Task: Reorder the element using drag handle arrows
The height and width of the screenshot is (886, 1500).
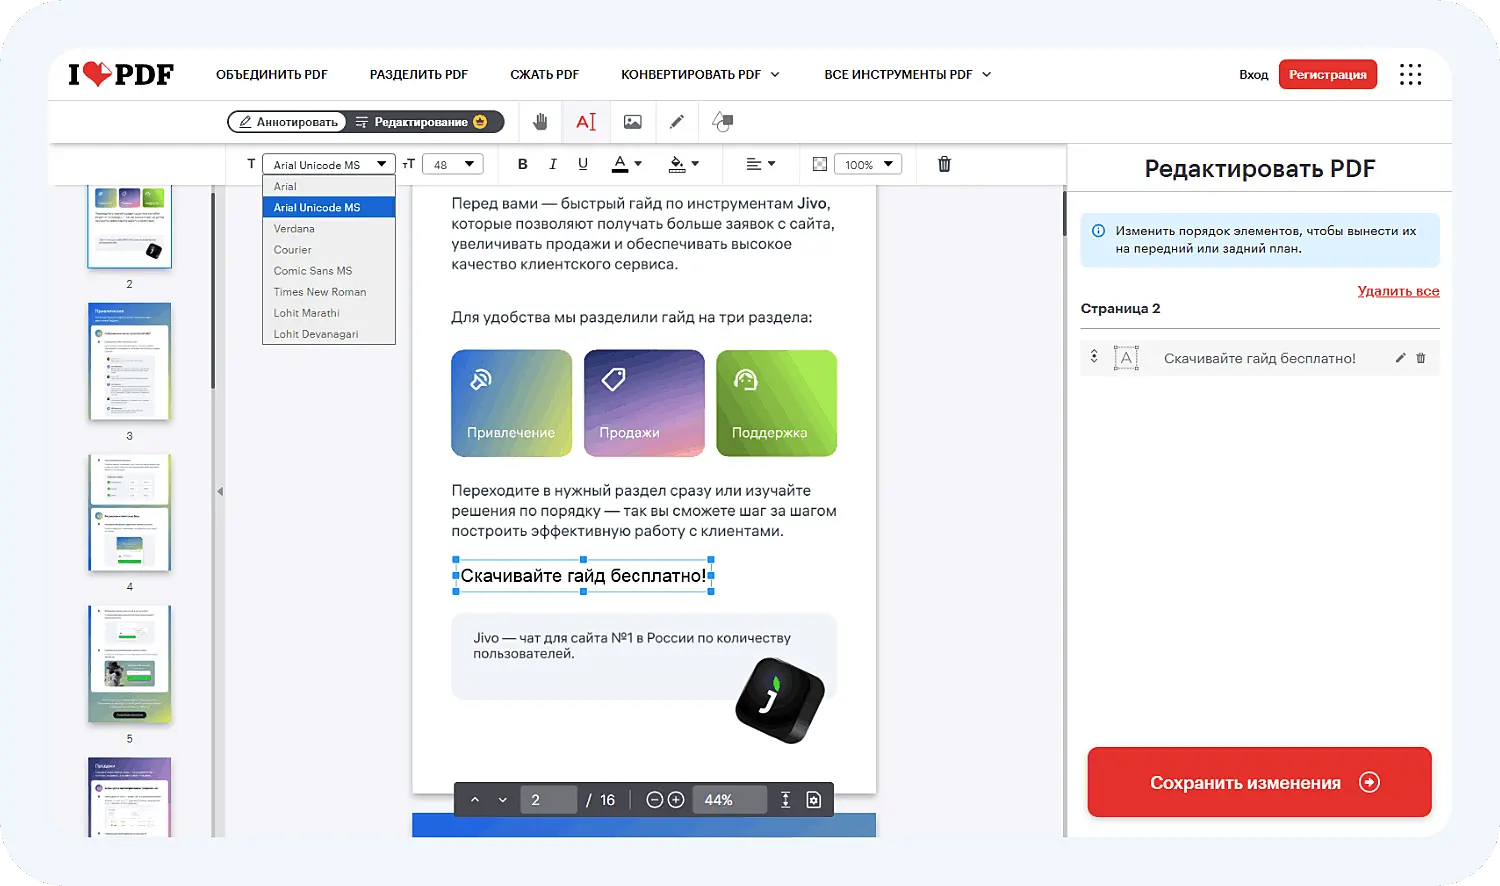Action: click(1094, 356)
